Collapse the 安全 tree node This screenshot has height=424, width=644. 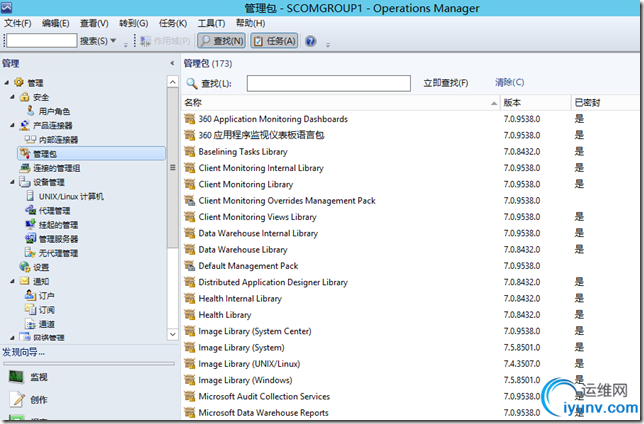tap(12, 97)
